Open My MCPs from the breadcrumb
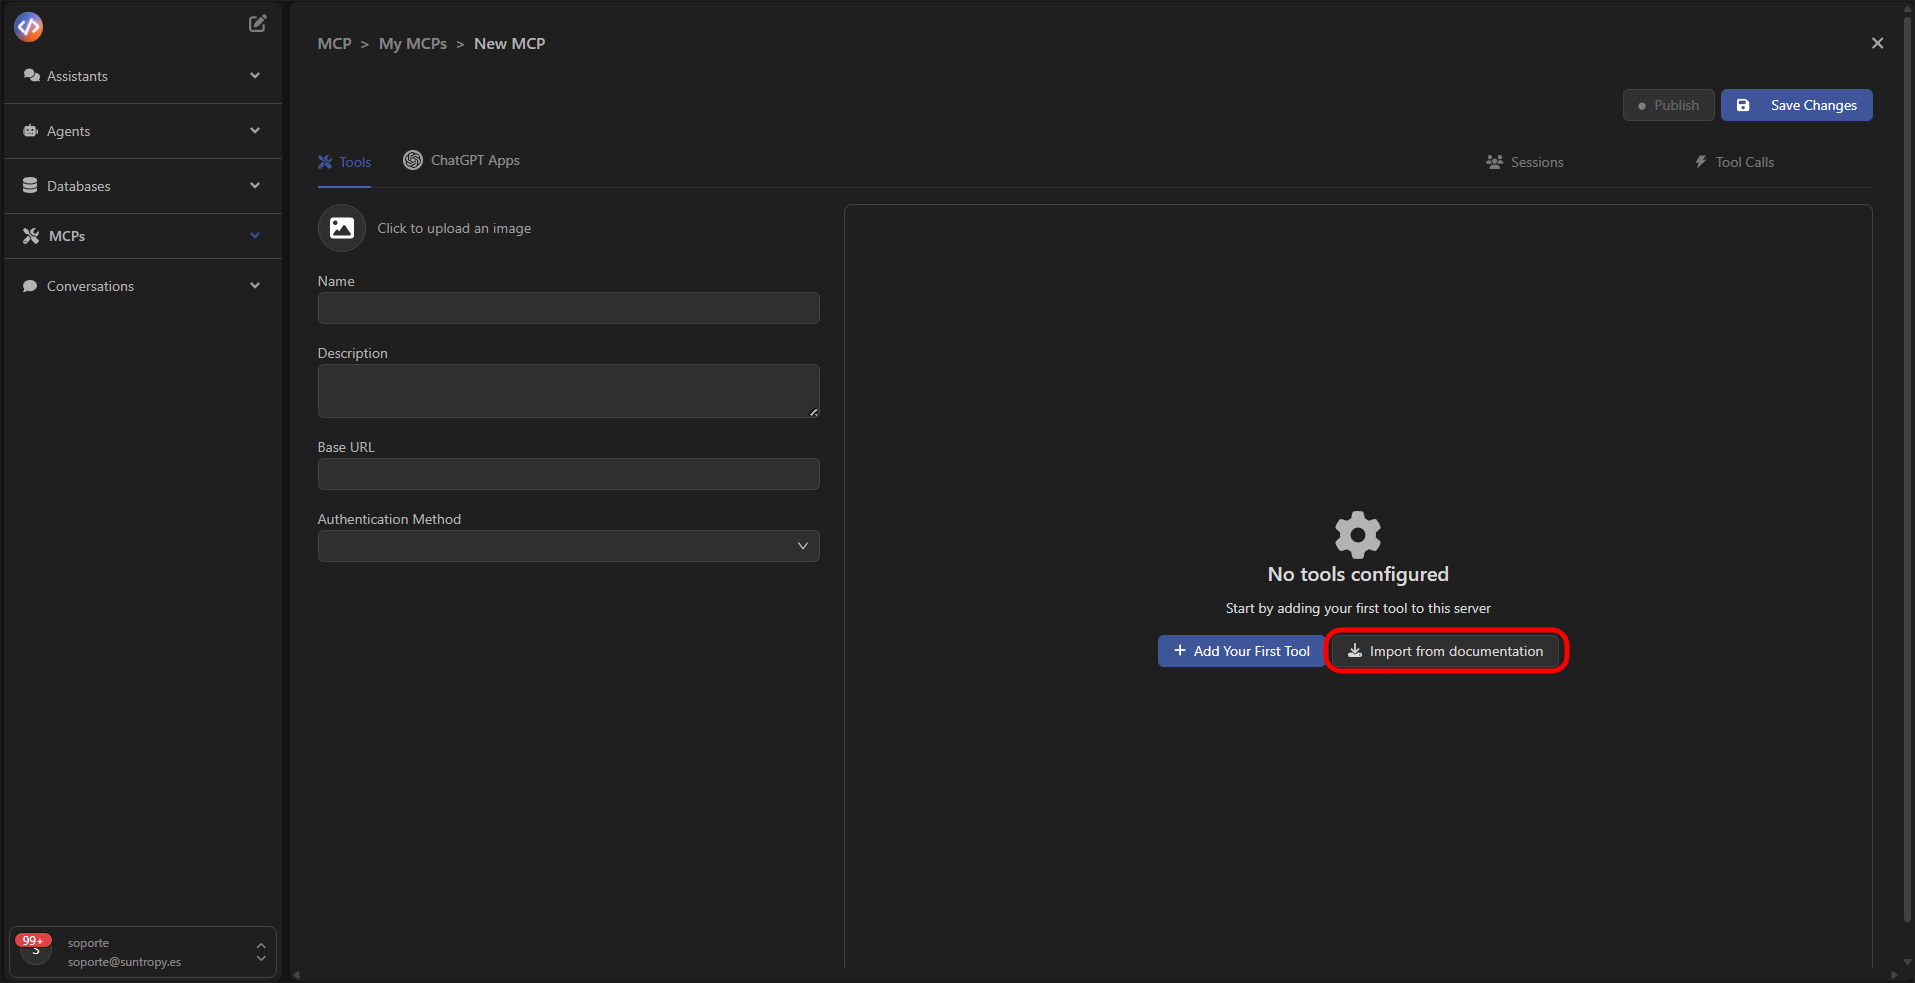Viewport: 1915px width, 983px height. [x=412, y=43]
